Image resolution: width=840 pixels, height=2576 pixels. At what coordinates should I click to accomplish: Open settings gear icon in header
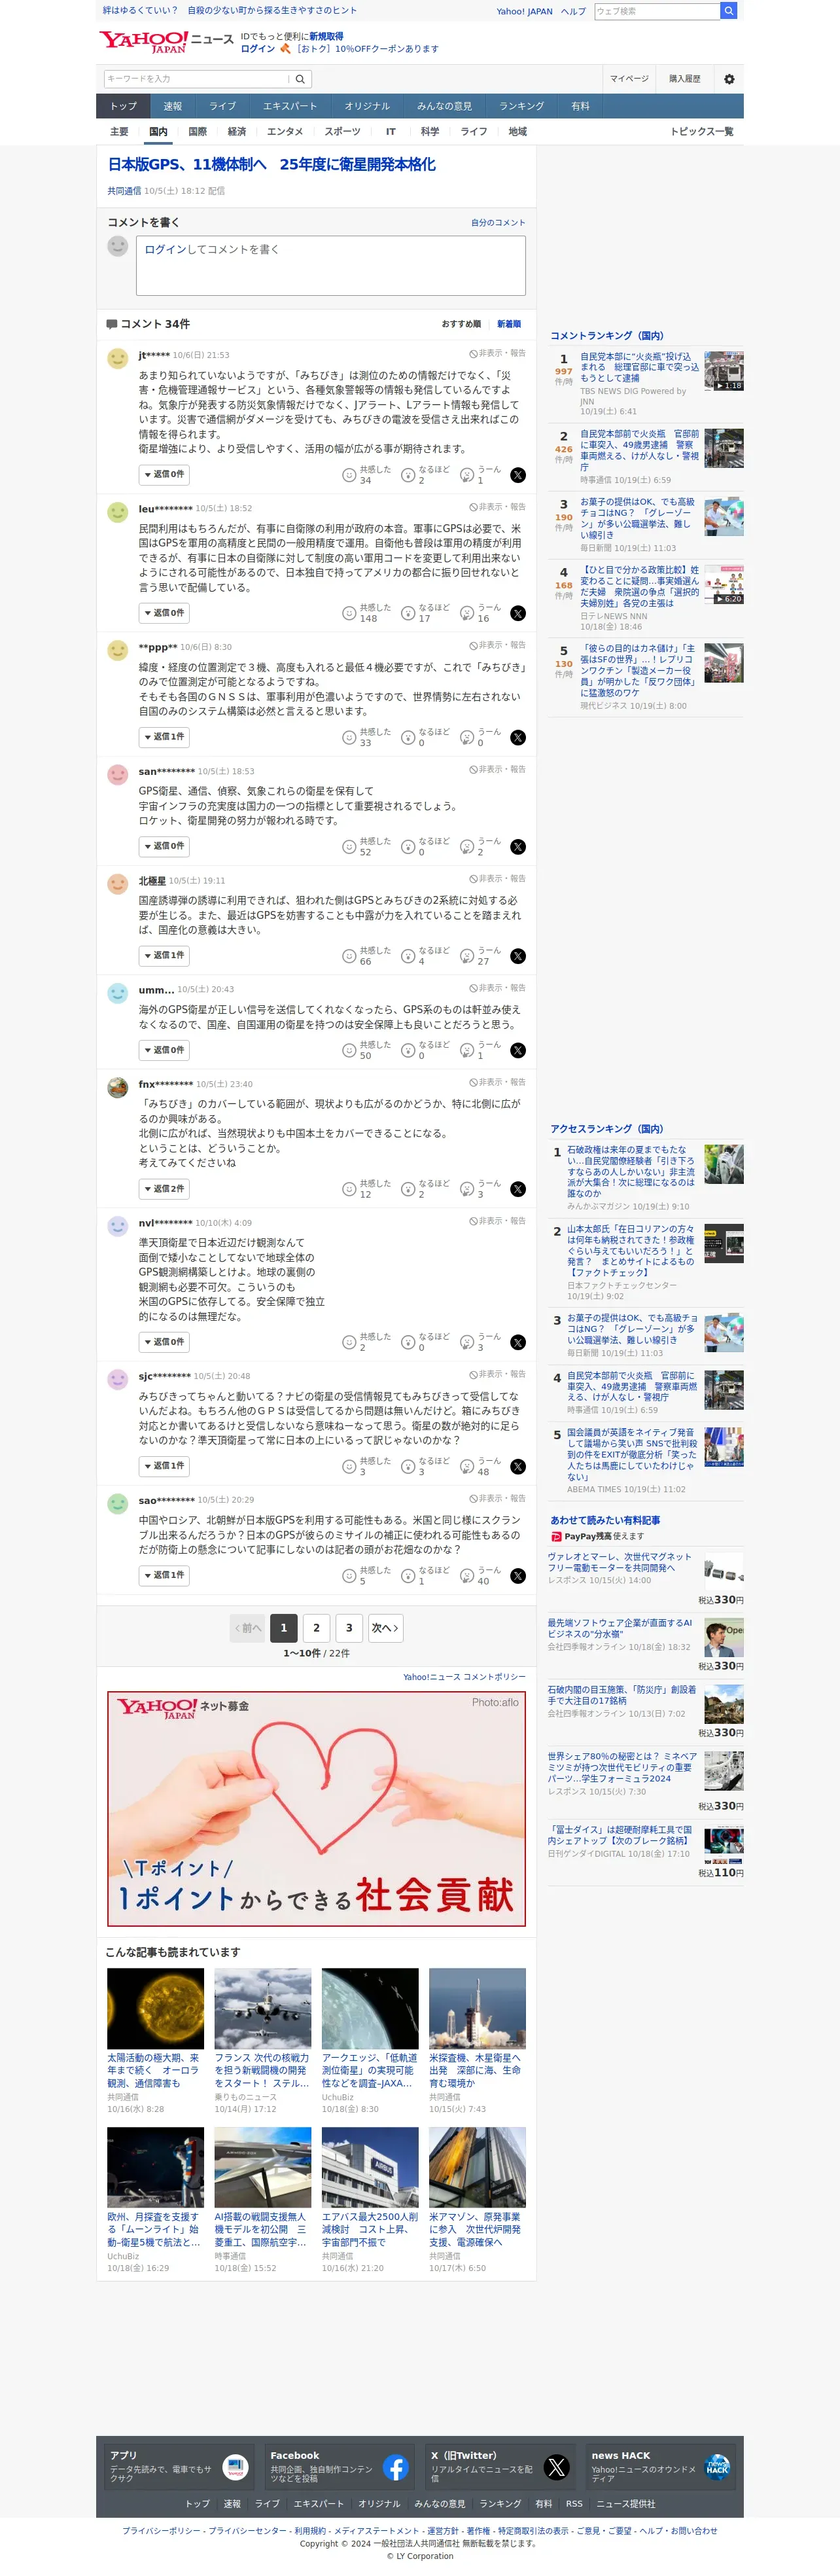tap(729, 79)
